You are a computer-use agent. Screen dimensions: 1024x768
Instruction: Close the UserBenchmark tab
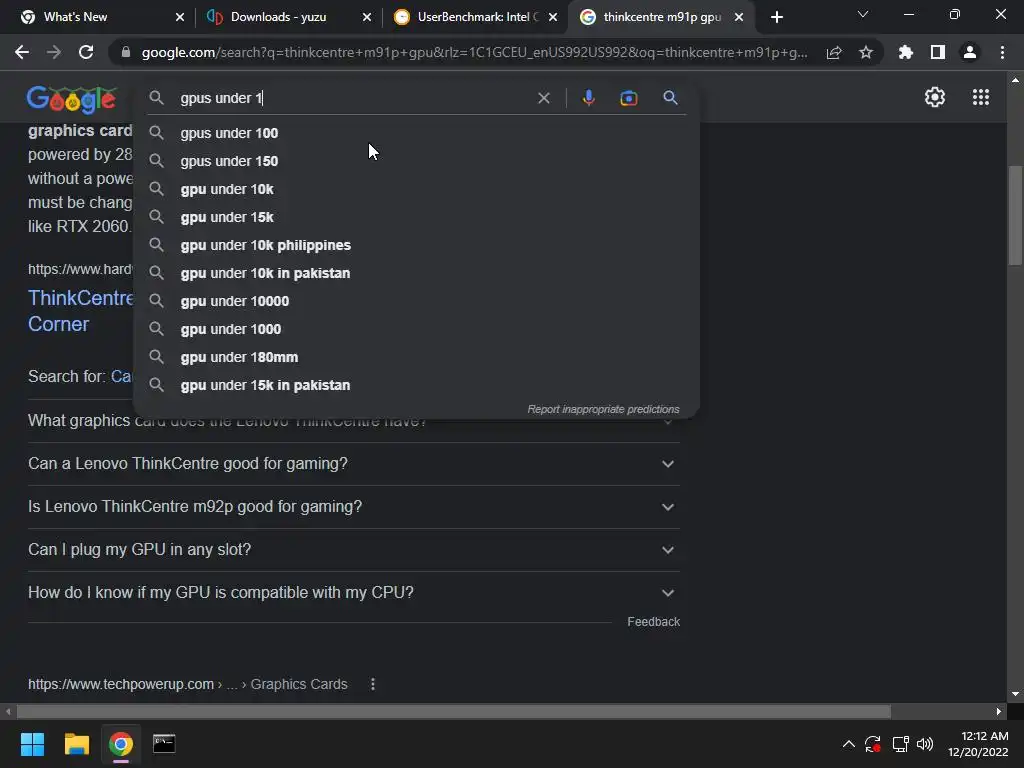tap(553, 17)
